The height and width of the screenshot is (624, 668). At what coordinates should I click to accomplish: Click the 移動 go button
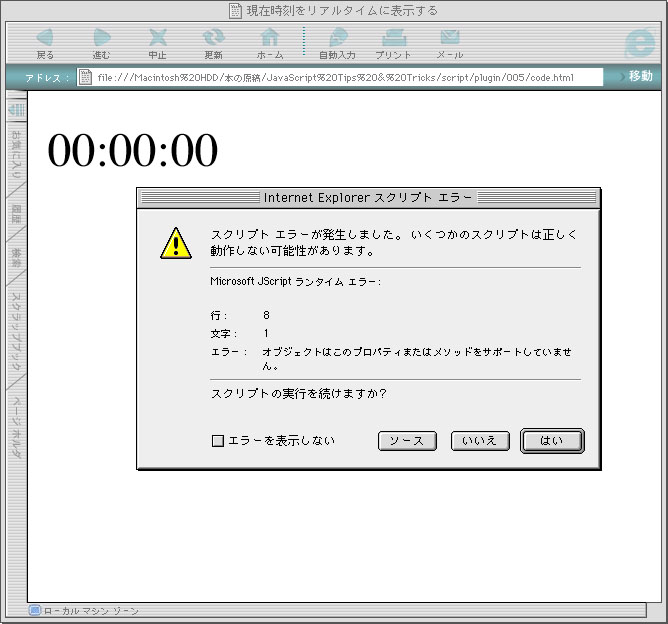pyautogui.click(x=640, y=77)
